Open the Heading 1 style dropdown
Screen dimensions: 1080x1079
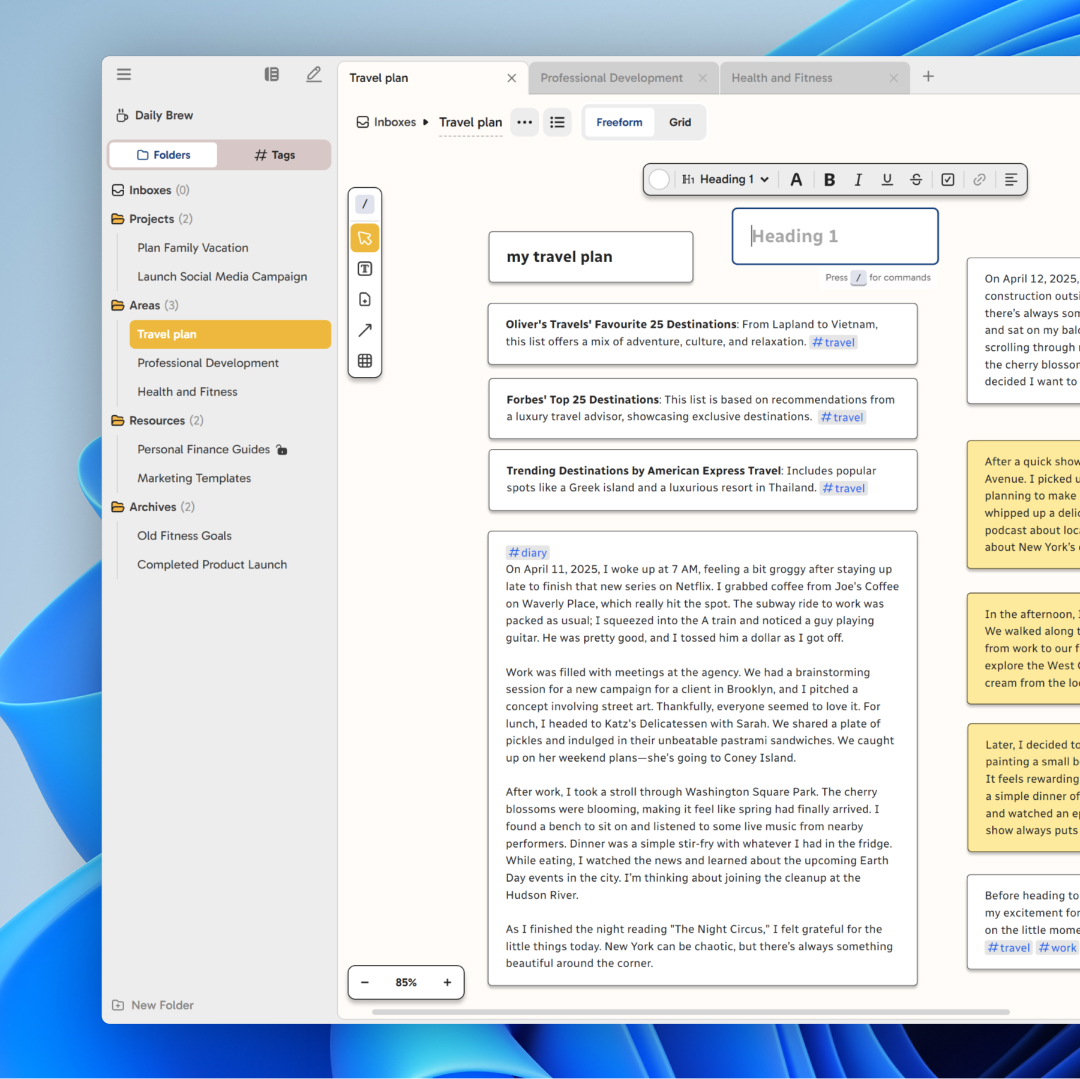point(726,180)
